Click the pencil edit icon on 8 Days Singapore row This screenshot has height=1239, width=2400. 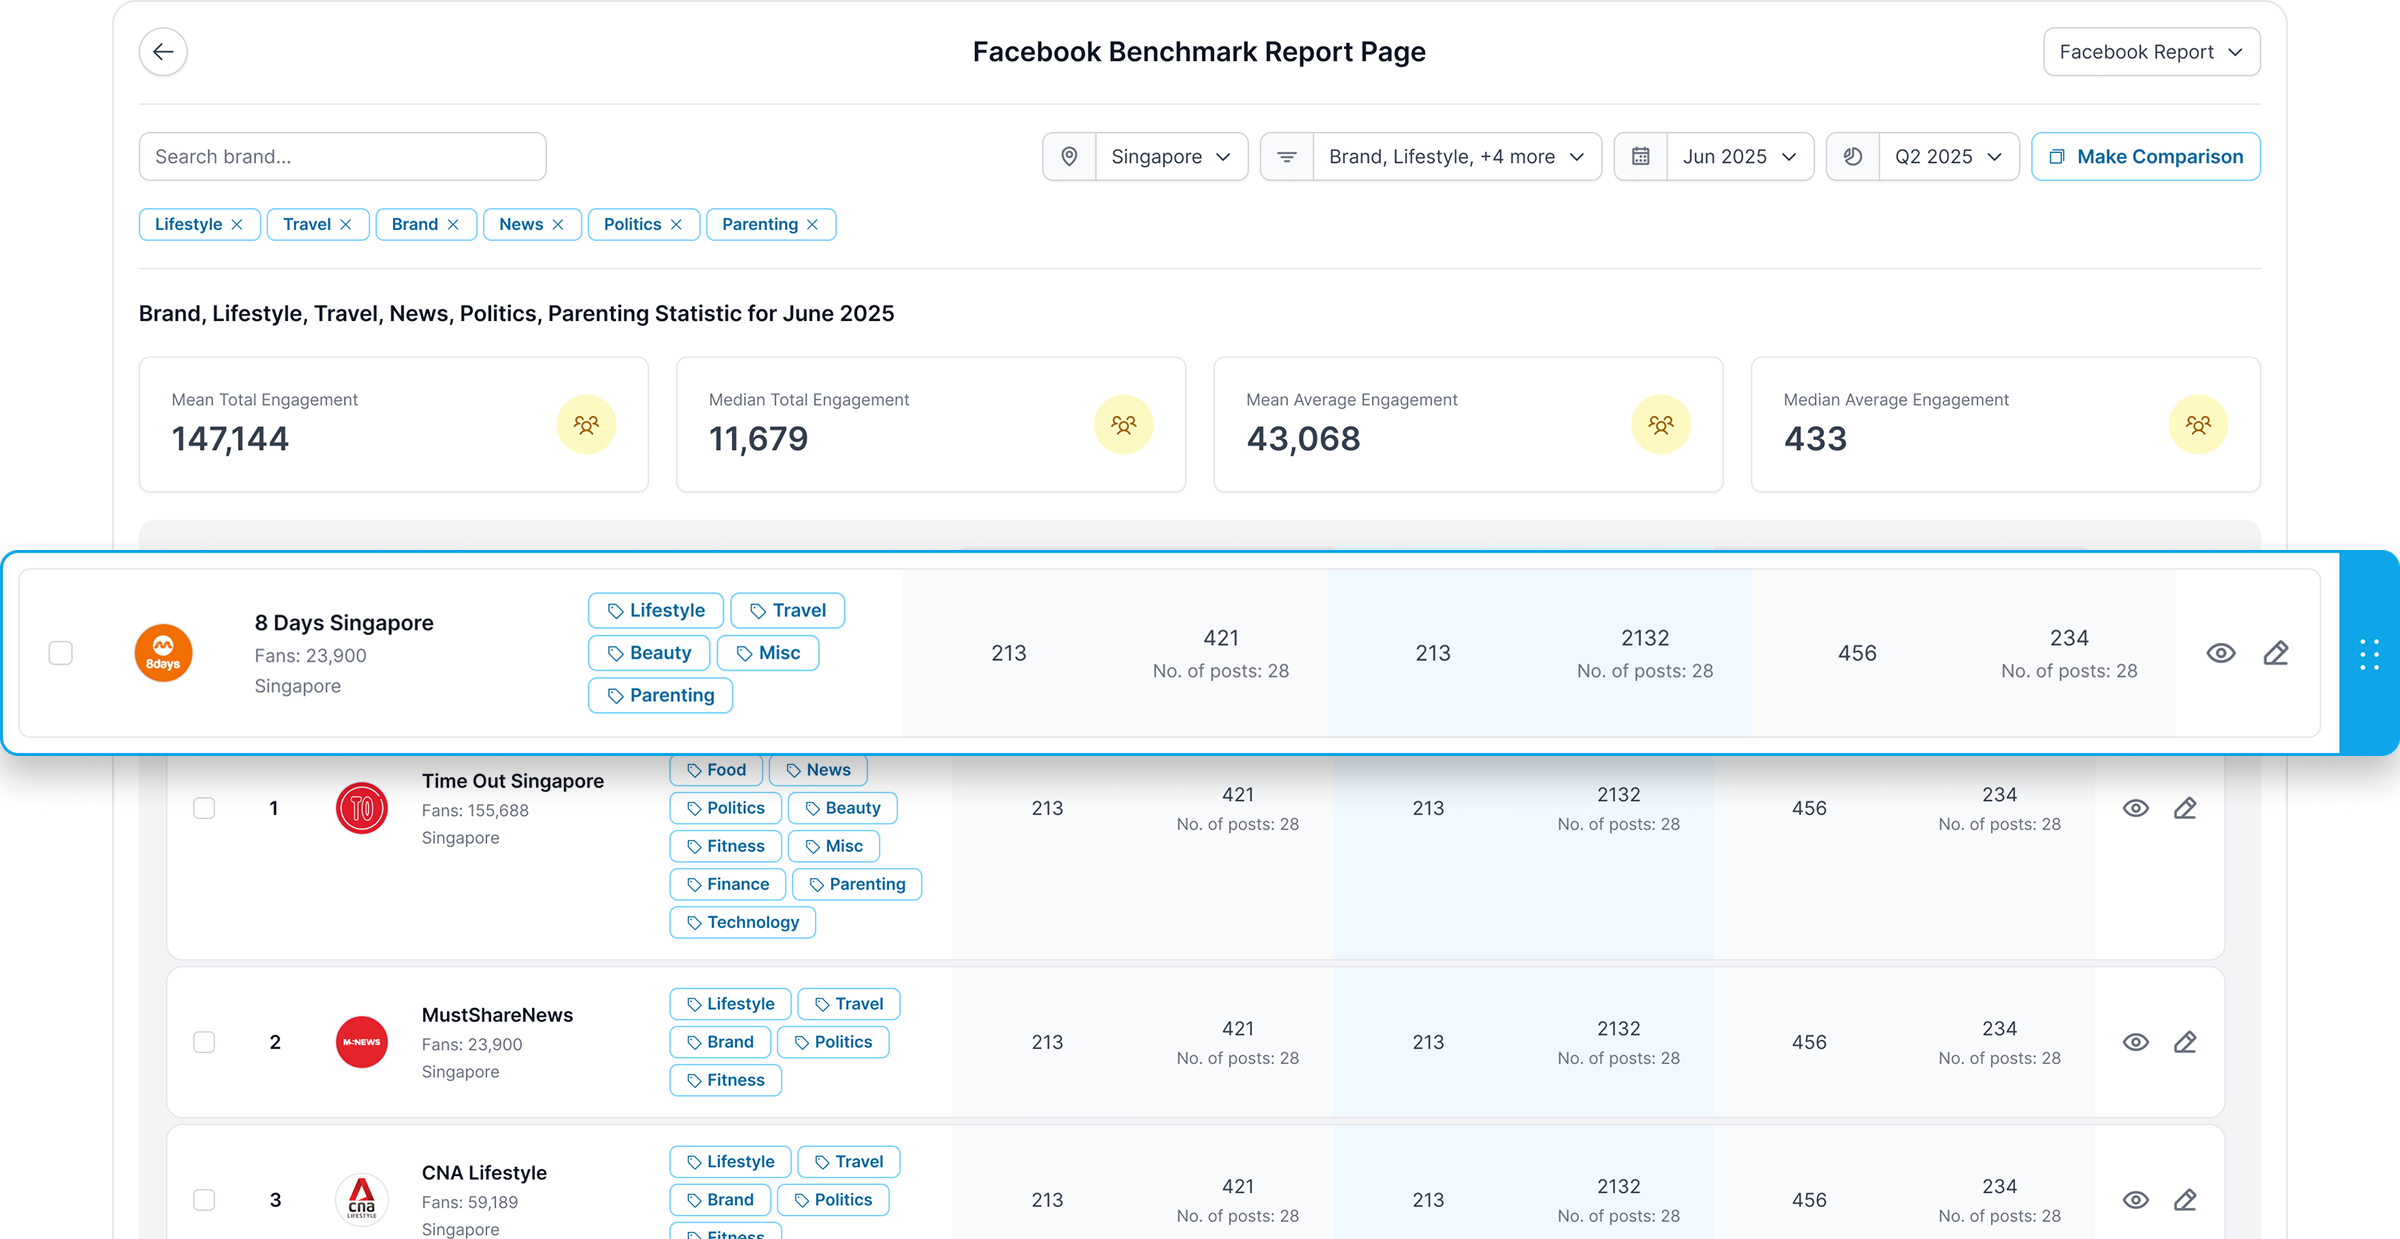pos(2276,652)
